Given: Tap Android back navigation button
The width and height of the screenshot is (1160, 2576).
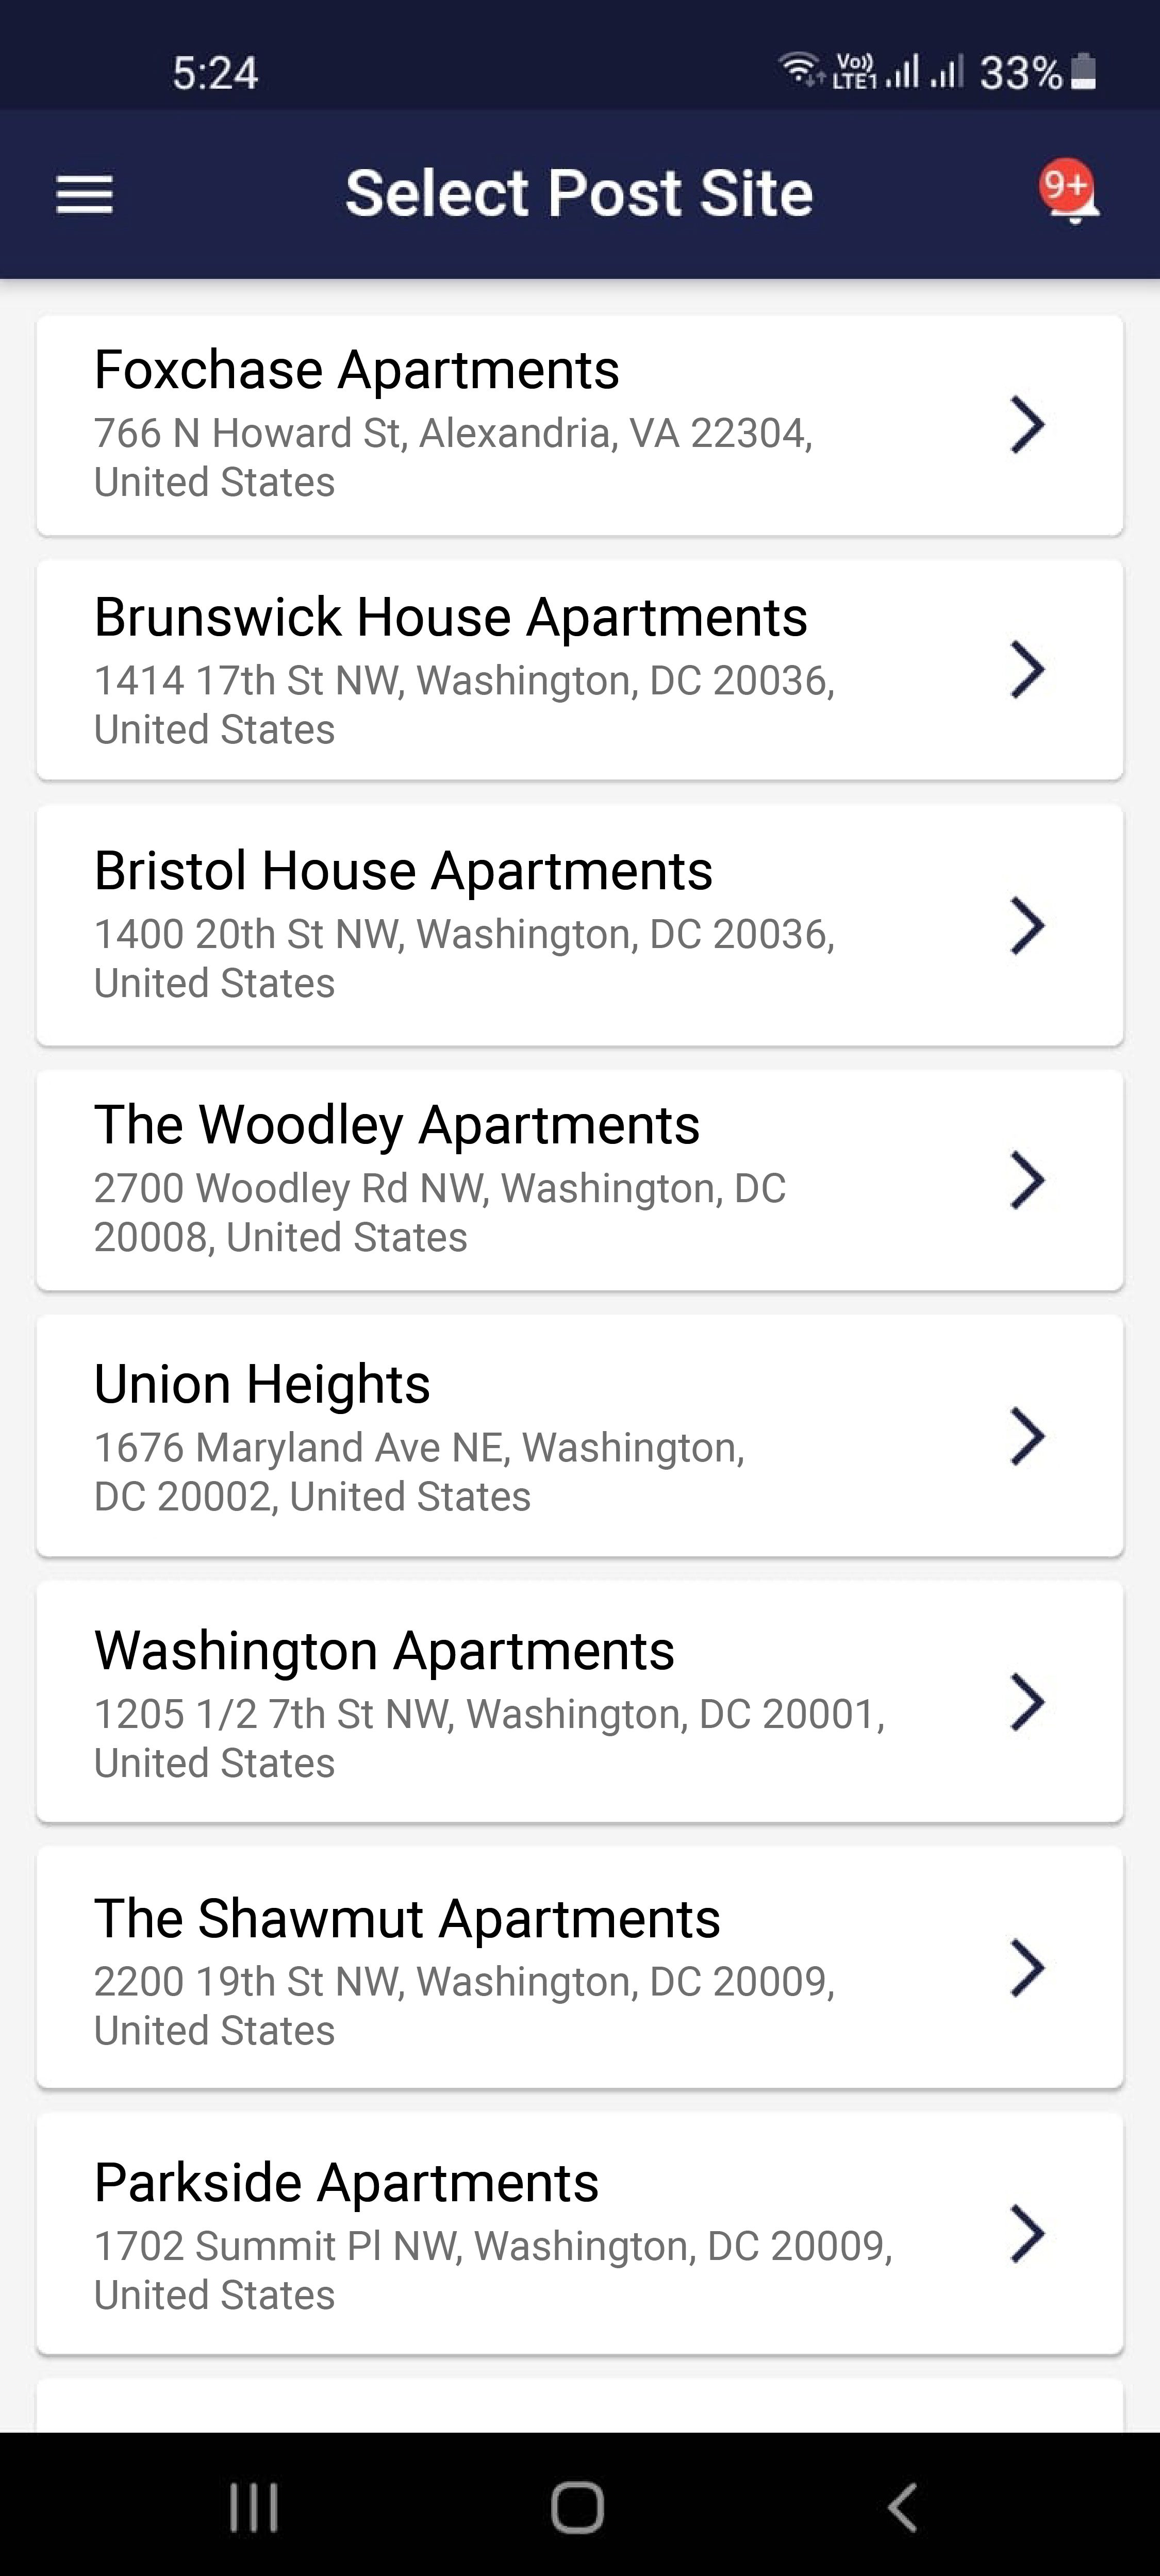Looking at the screenshot, I should (903, 2507).
